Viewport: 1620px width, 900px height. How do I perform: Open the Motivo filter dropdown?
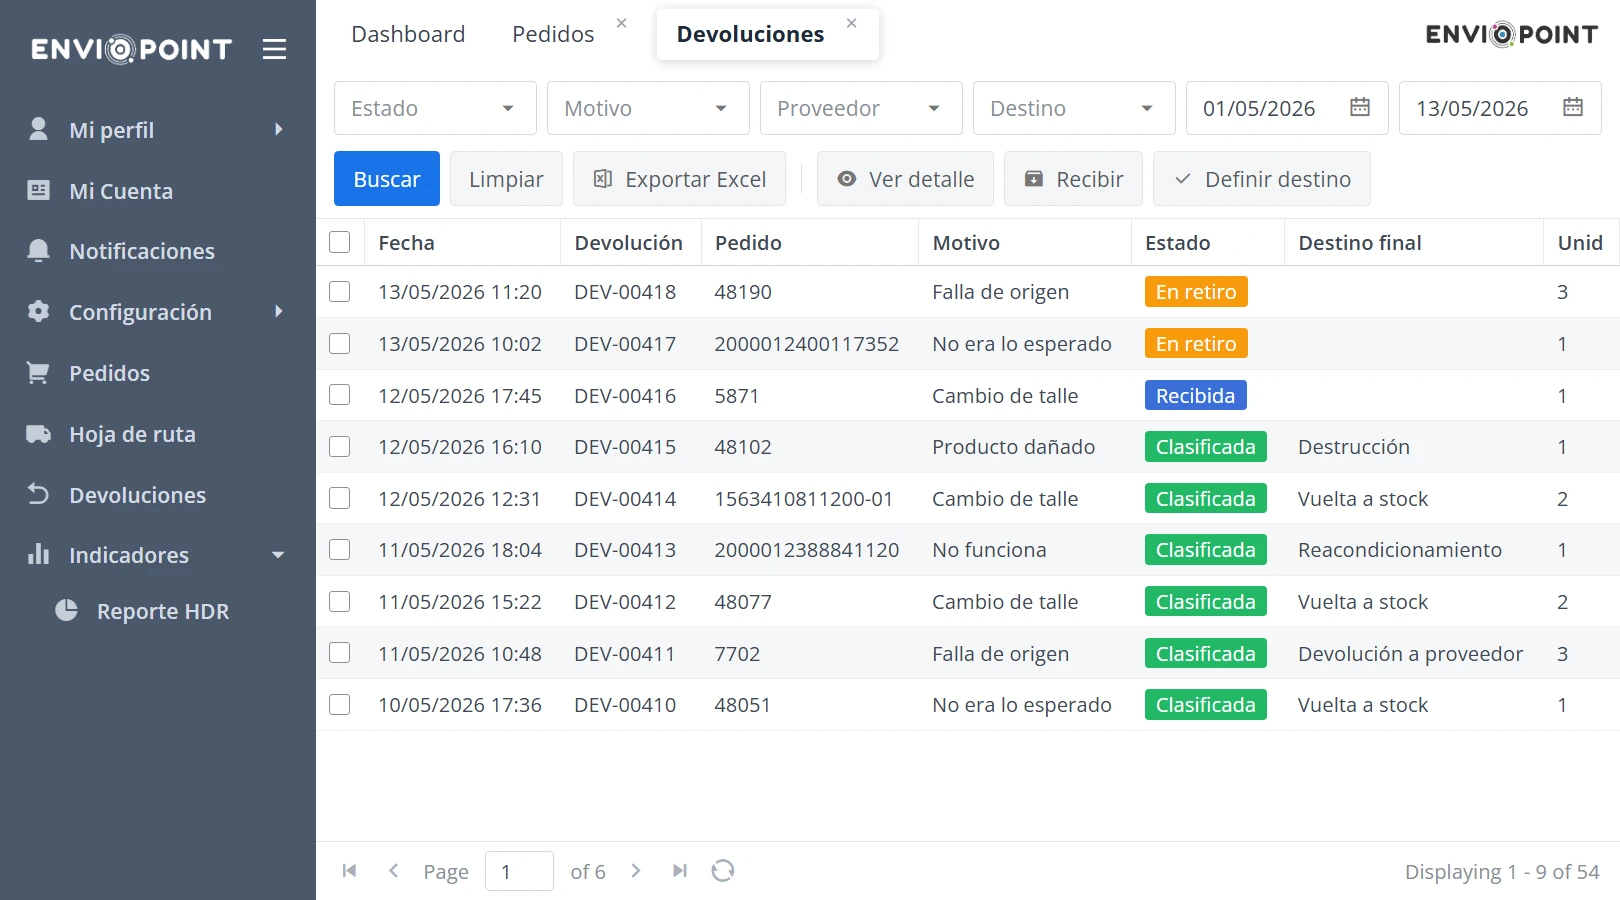coord(648,108)
